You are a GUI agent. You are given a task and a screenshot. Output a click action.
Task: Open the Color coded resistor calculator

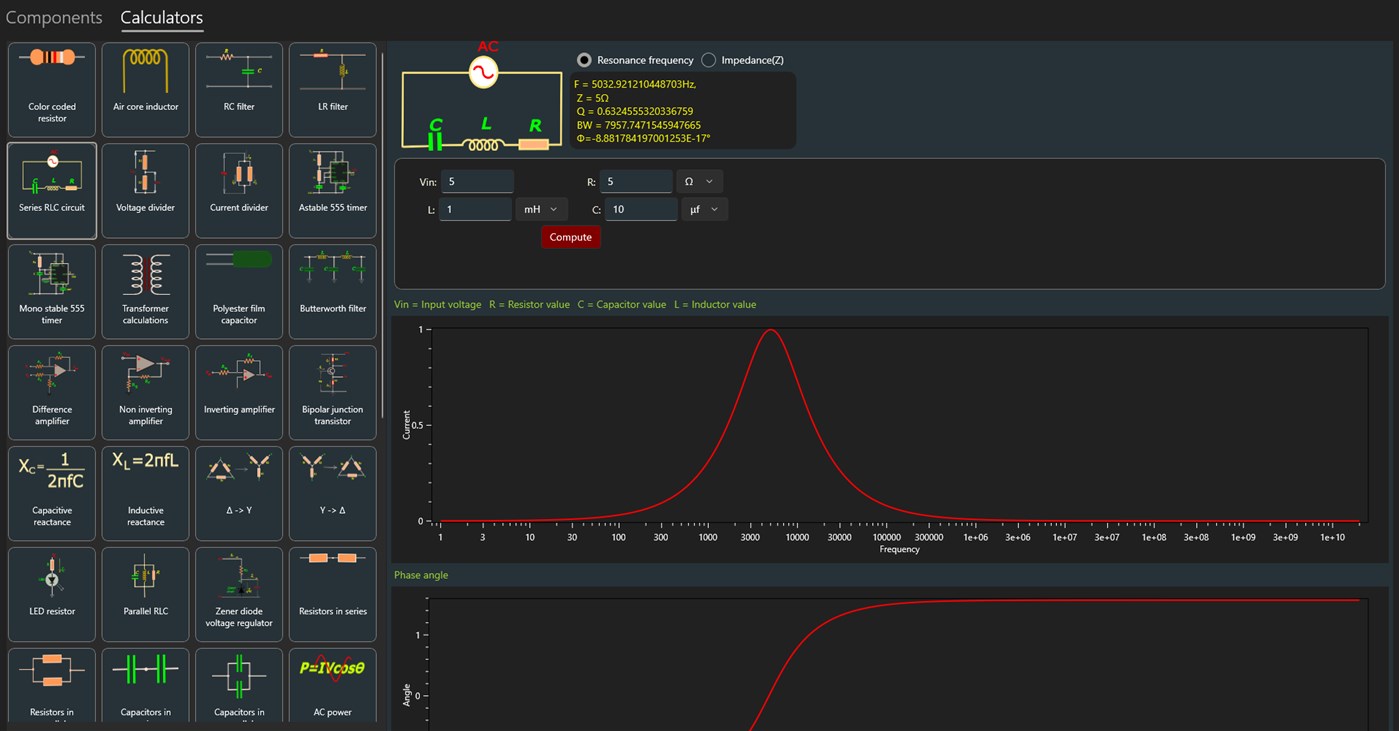52,90
